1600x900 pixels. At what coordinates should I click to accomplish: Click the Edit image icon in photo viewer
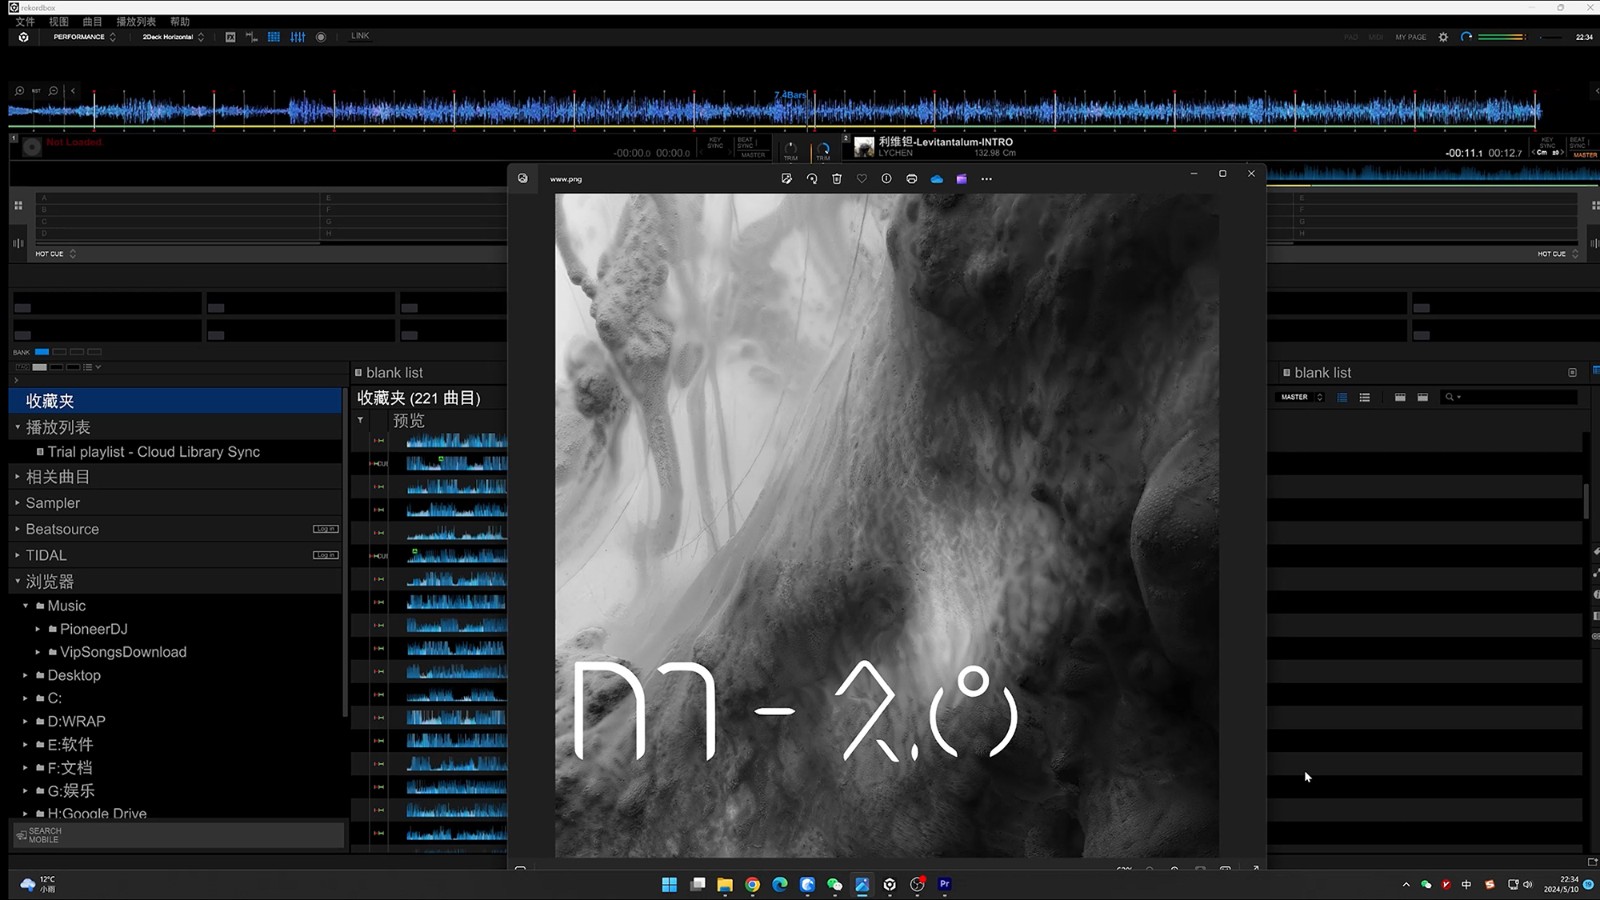tap(786, 179)
